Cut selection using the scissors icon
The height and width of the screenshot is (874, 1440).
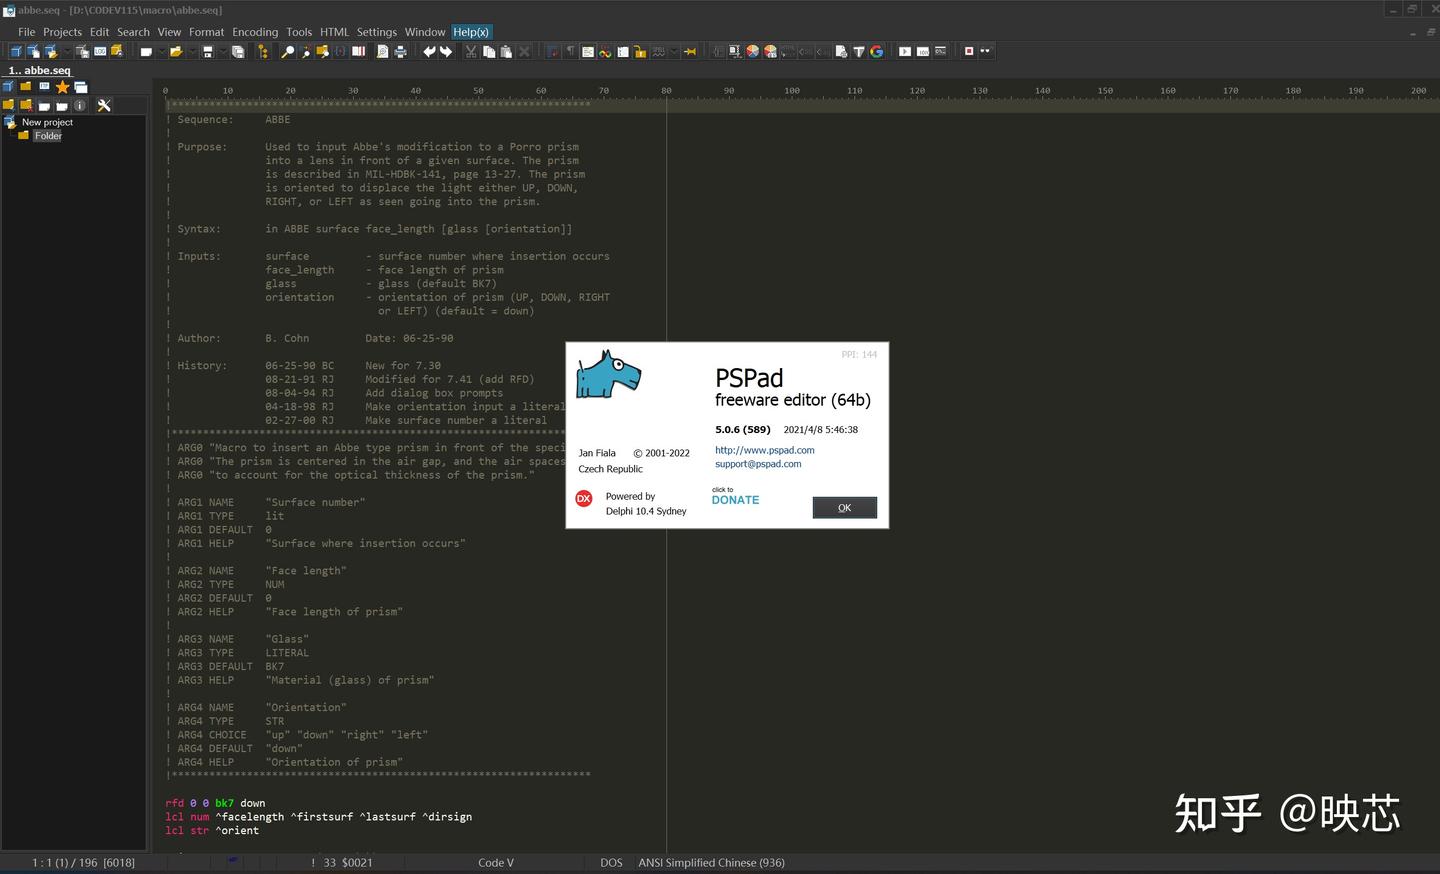coord(470,52)
